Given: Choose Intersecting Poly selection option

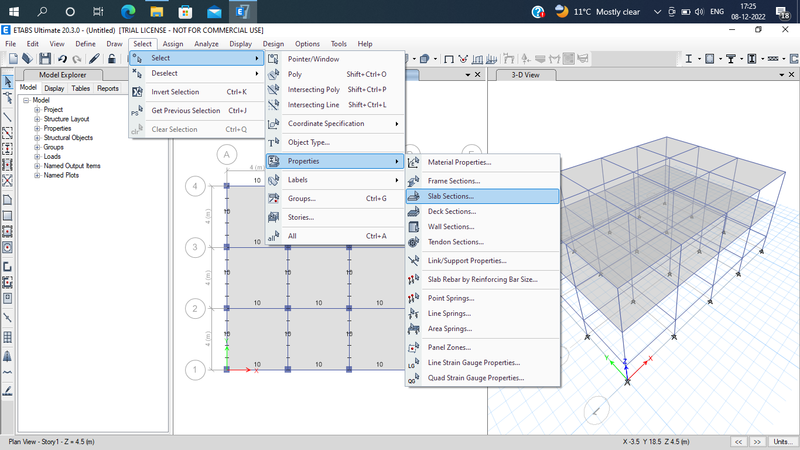Looking at the screenshot, I should (336, 89).
